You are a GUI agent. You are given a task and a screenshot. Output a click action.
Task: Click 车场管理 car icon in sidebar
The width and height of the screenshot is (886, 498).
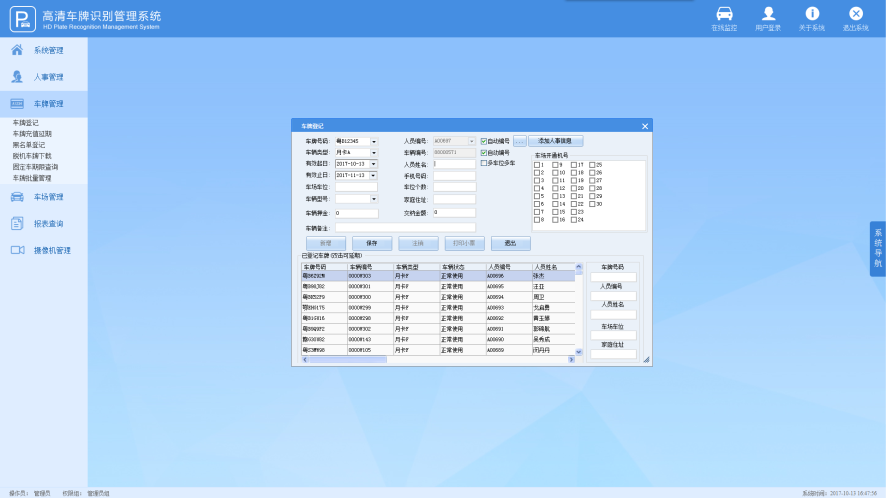pos(17,197)
